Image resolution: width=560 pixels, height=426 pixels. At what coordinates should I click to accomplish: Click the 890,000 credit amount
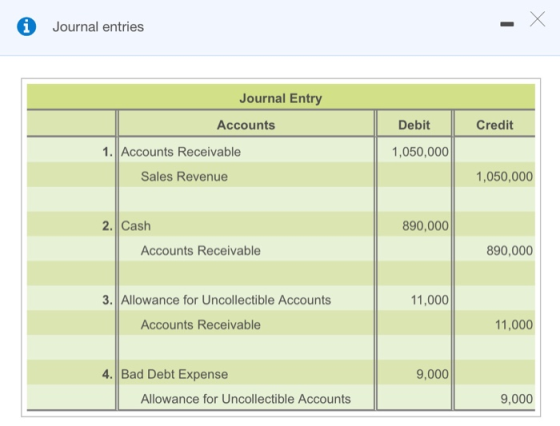pyautogui.click(x=510, y=251)
